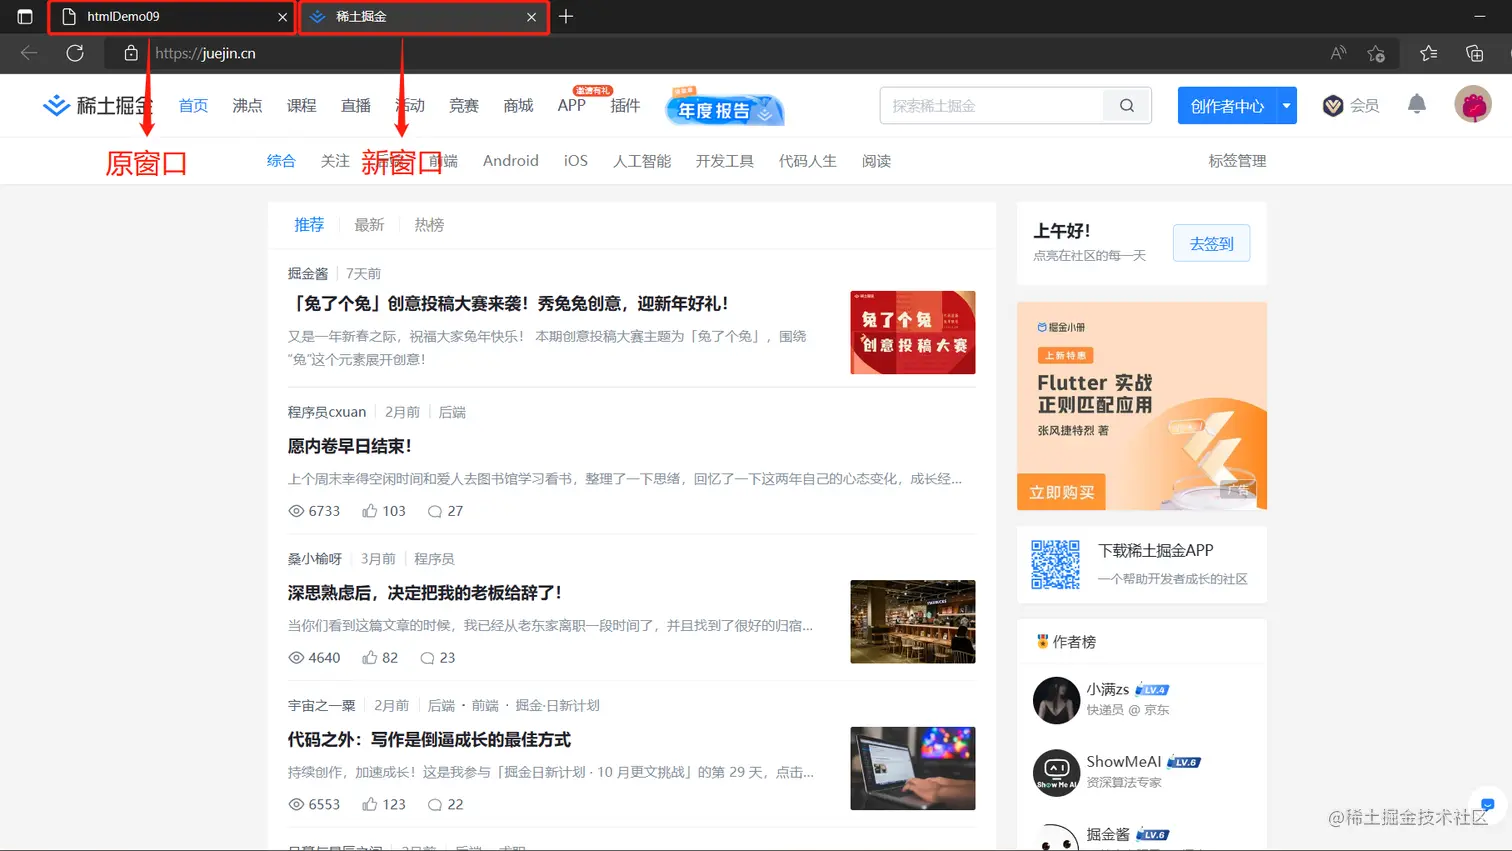Viewport: 1512px width, 851px height.
Task: Click the 下载稀土掘金APP QR code
Action: click(x=1055, y=565)
